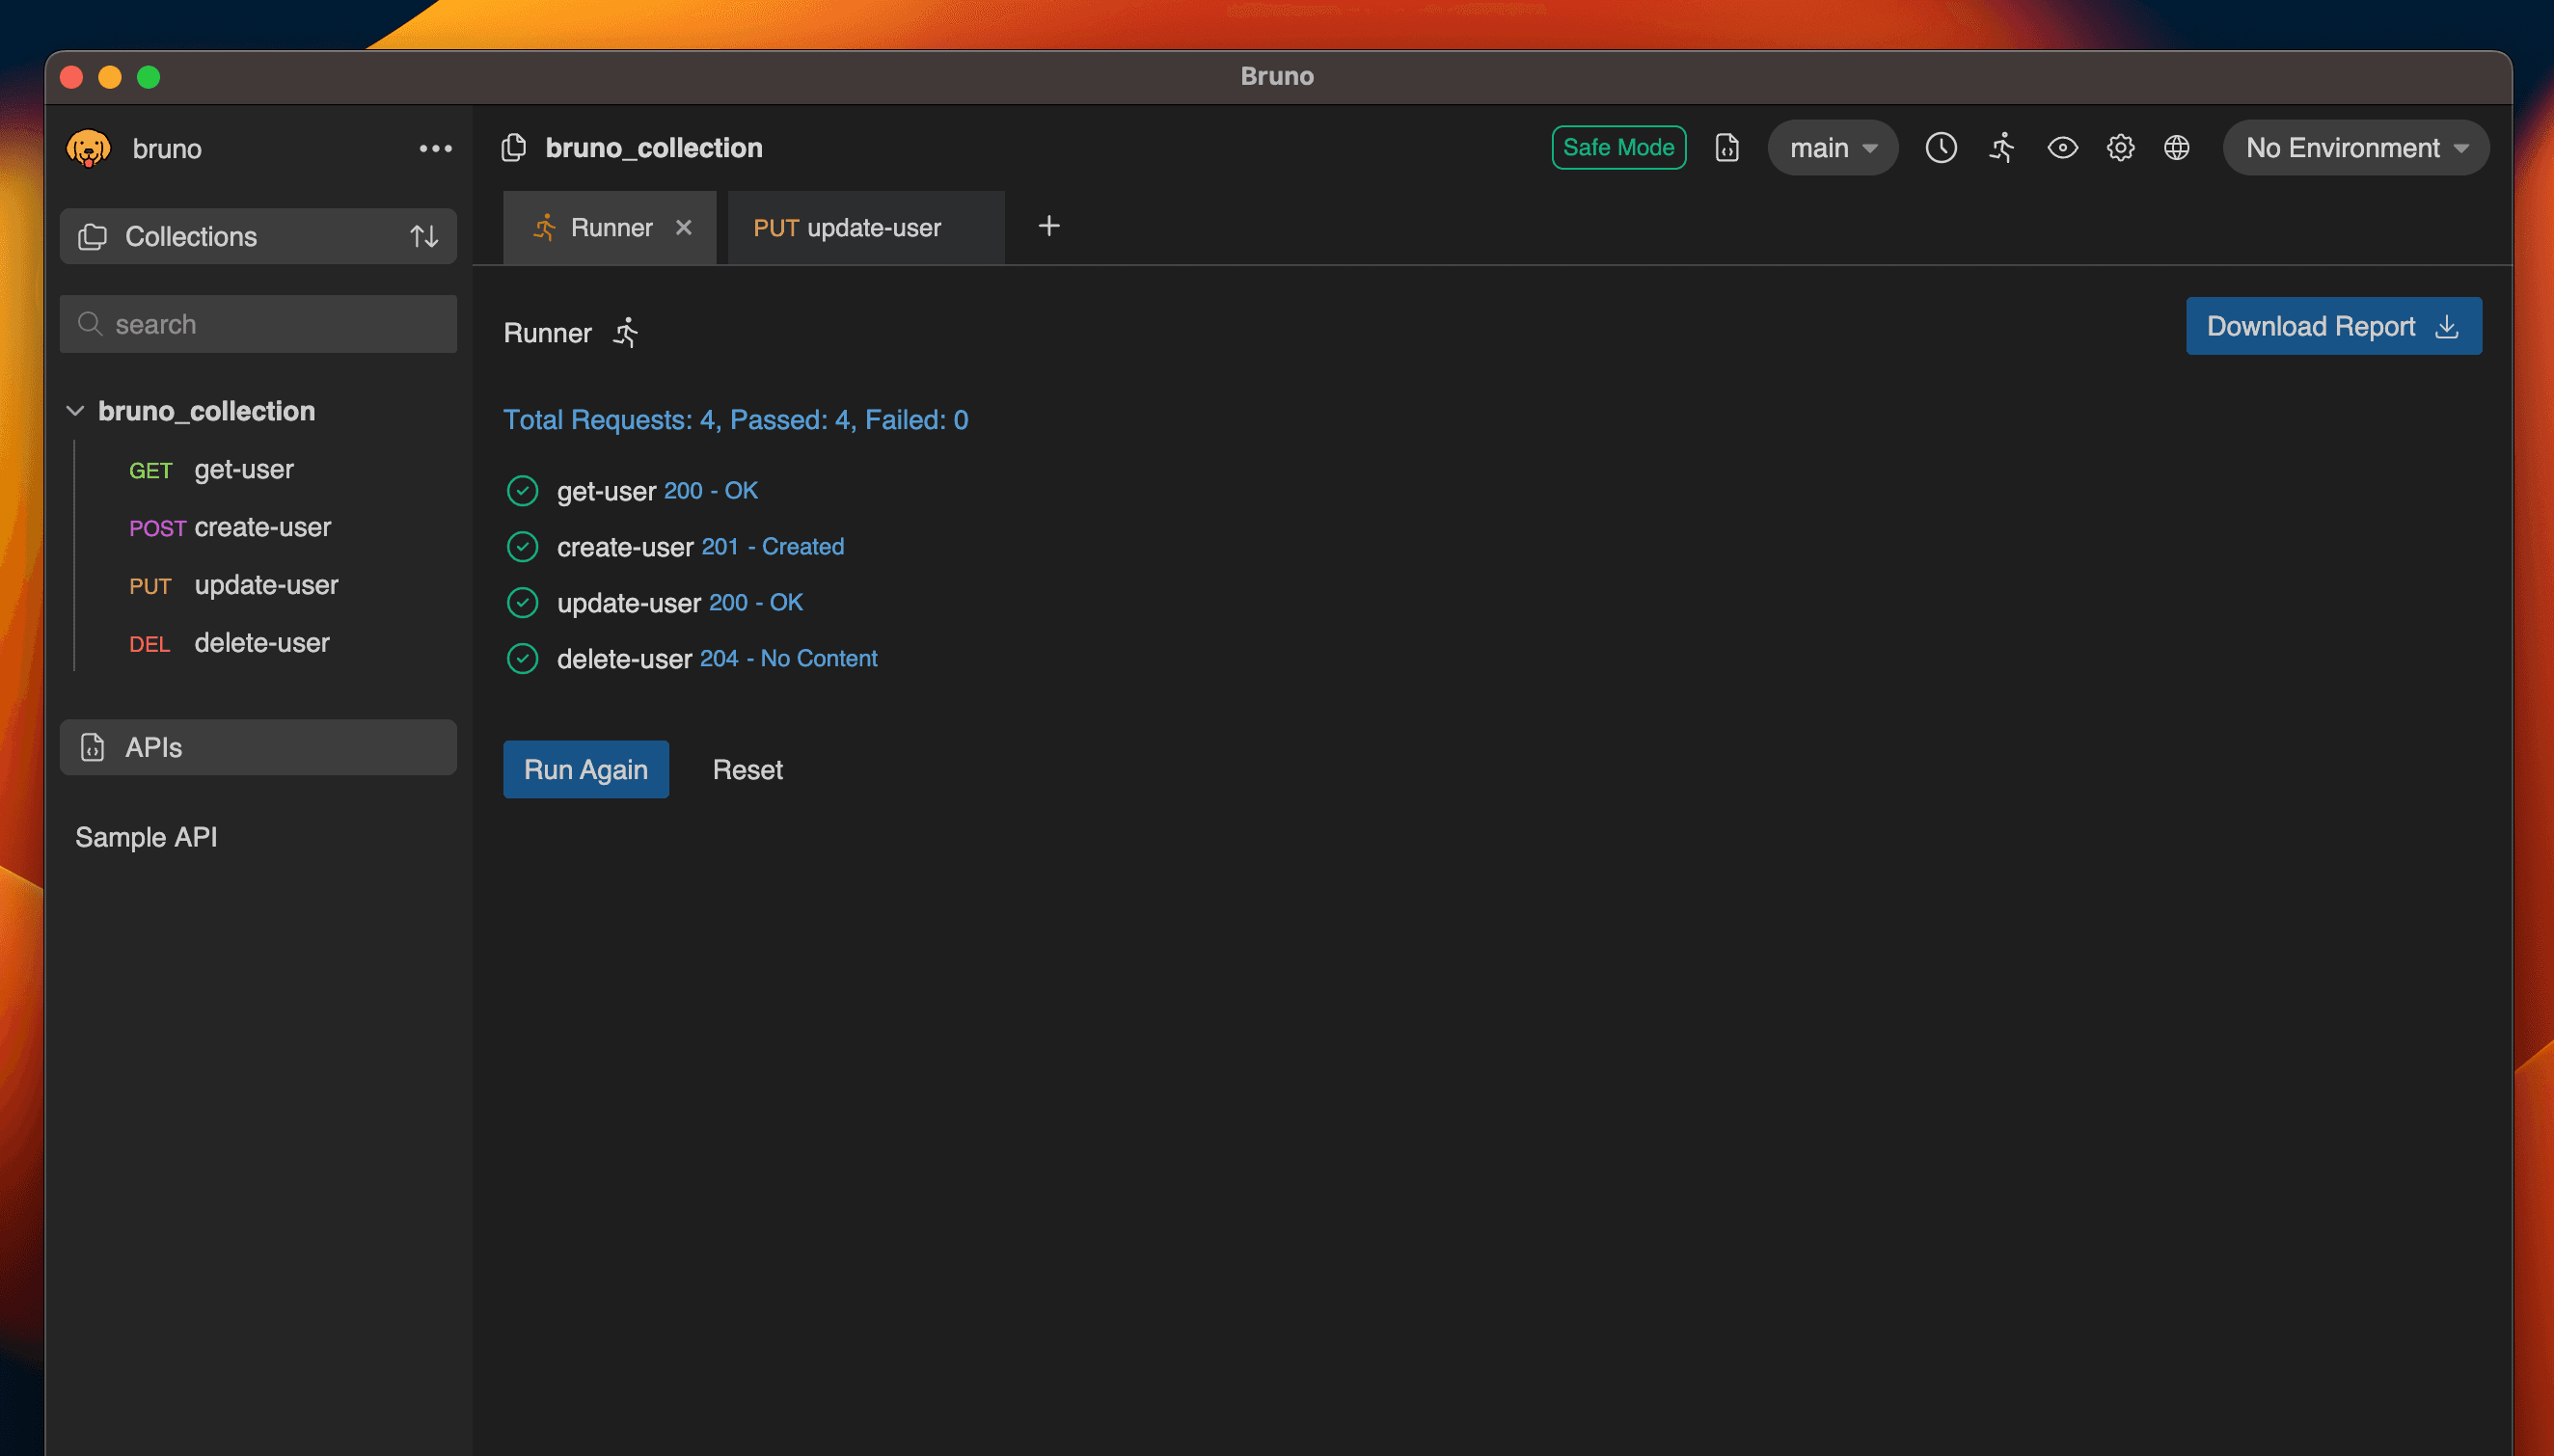This screenshot has height=1456, width=2554.
Task: Toggle Safe Mode button
Action: pos(1616,148)
